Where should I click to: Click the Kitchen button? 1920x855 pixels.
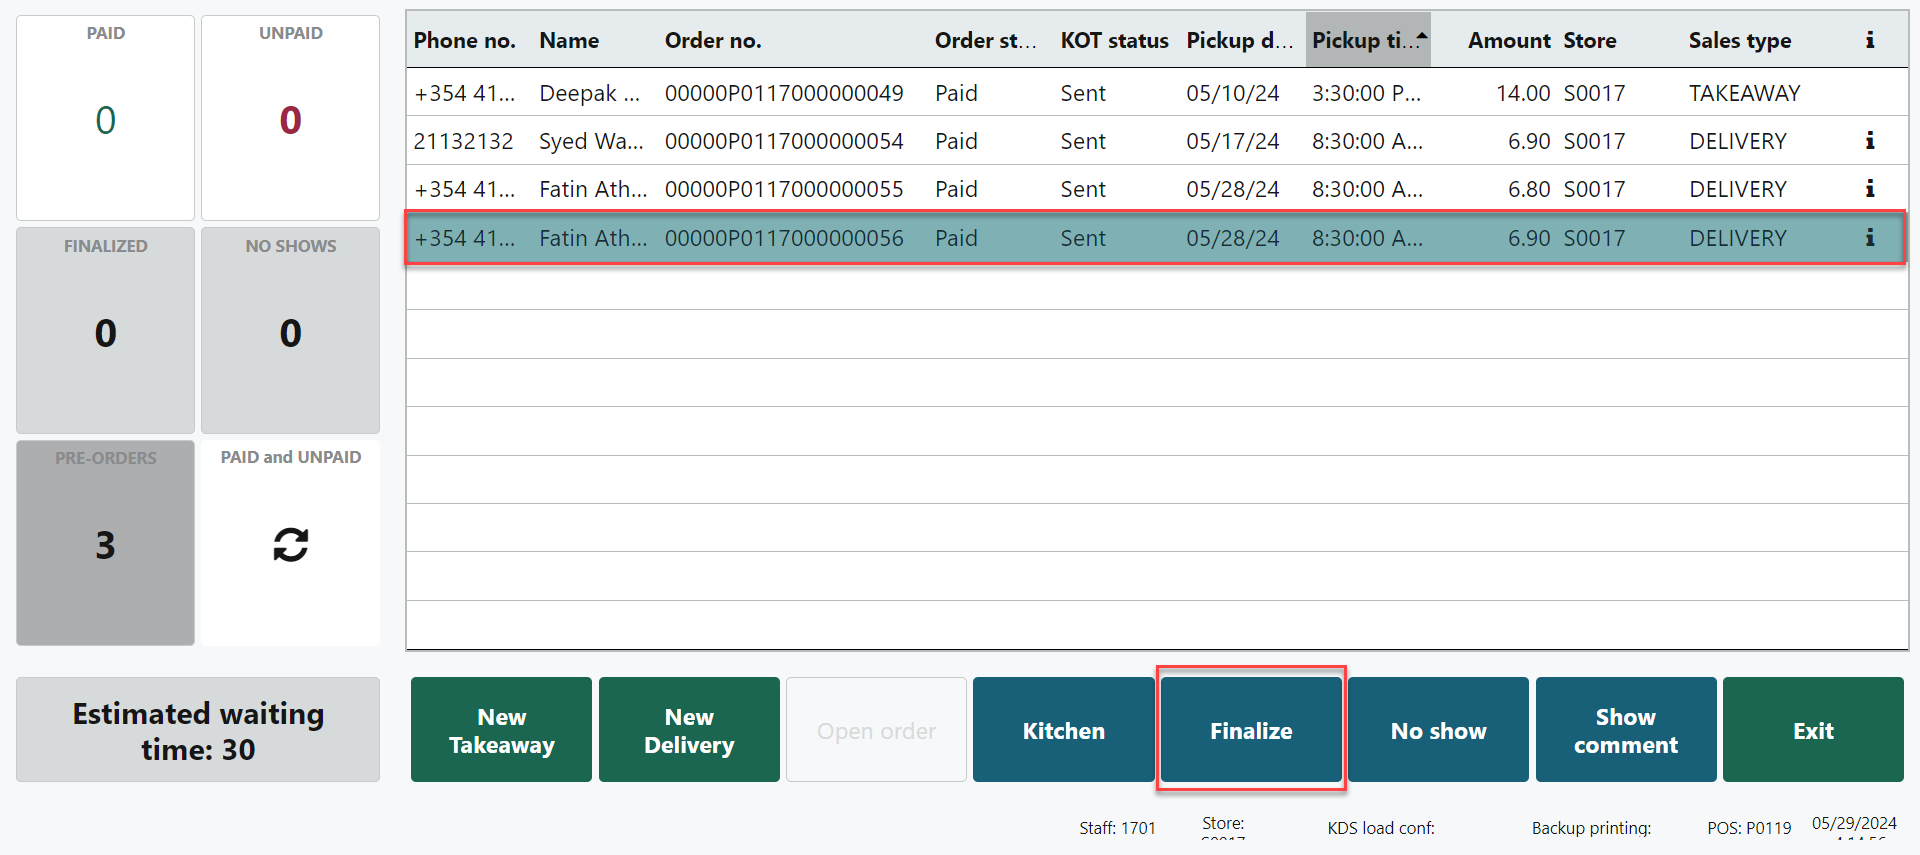click(1063, 730)
